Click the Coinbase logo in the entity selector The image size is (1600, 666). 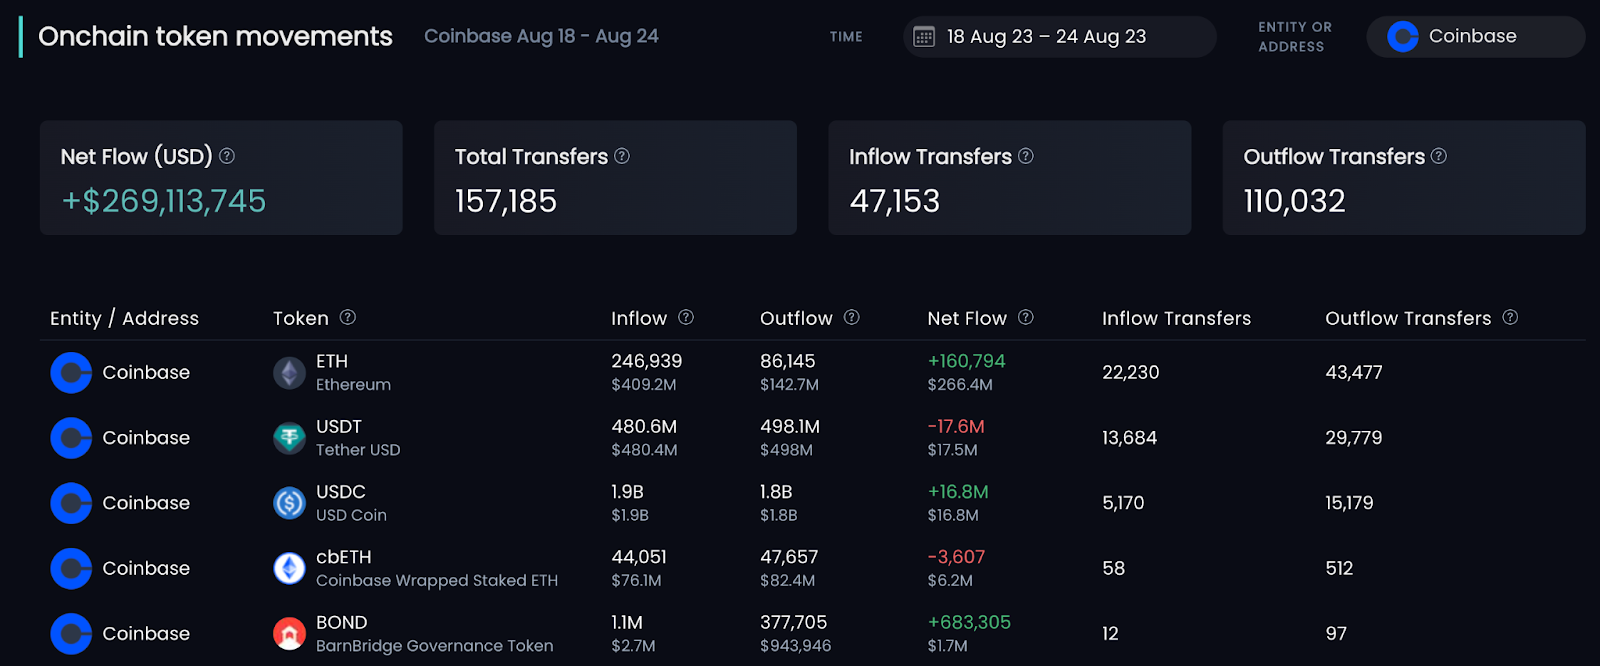pyautogui.click(x=1403, y=37)
